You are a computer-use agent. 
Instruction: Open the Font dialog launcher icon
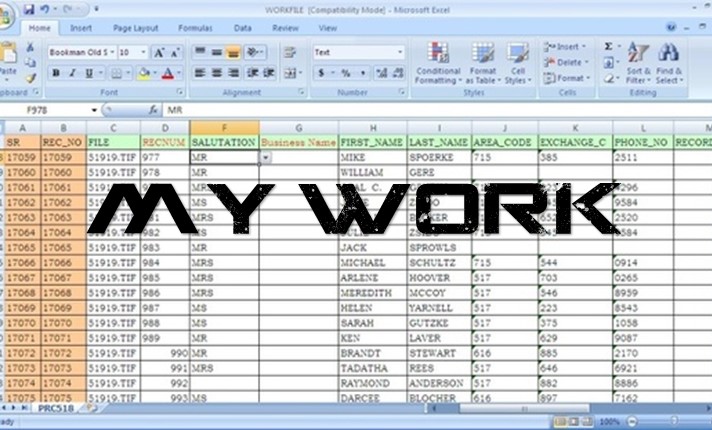pyautogui.click(x=180, y=92)
